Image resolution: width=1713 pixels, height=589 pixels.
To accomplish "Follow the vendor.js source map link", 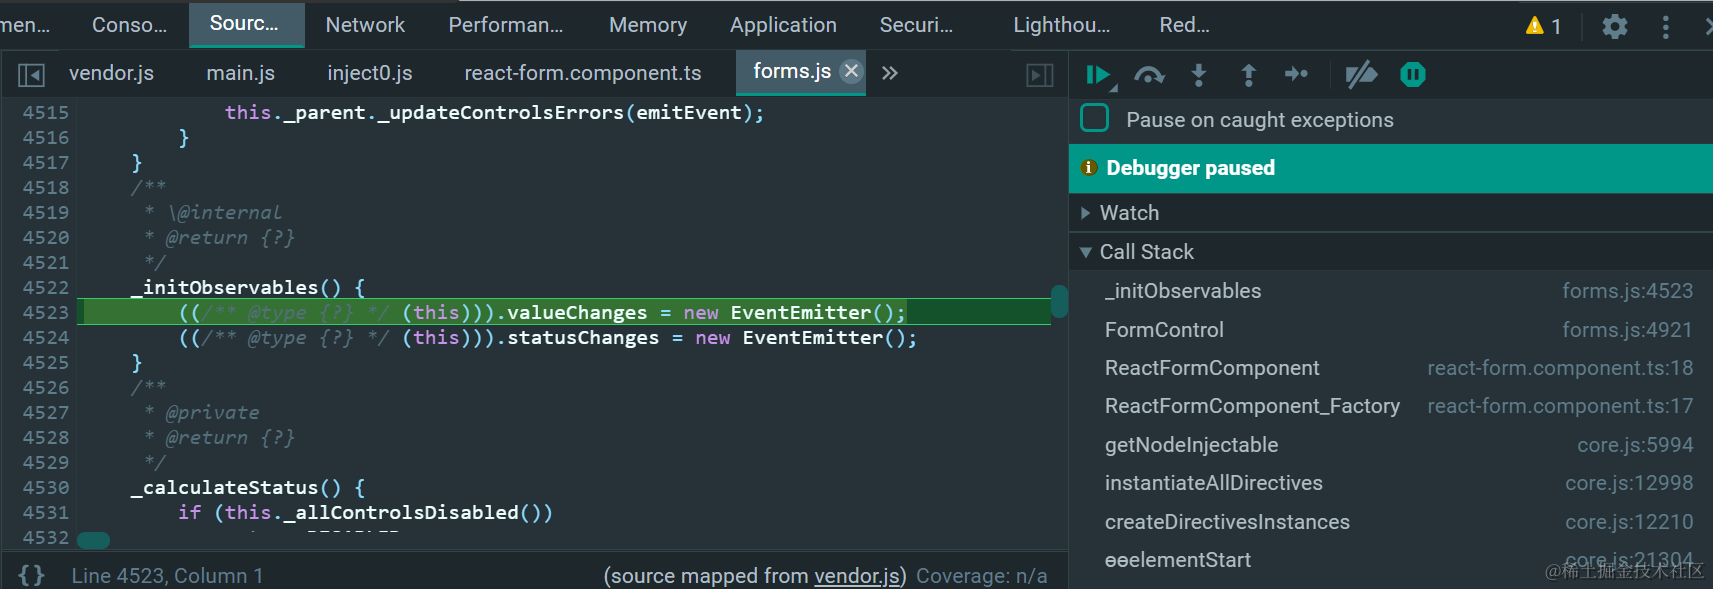I will click(857, 576).
